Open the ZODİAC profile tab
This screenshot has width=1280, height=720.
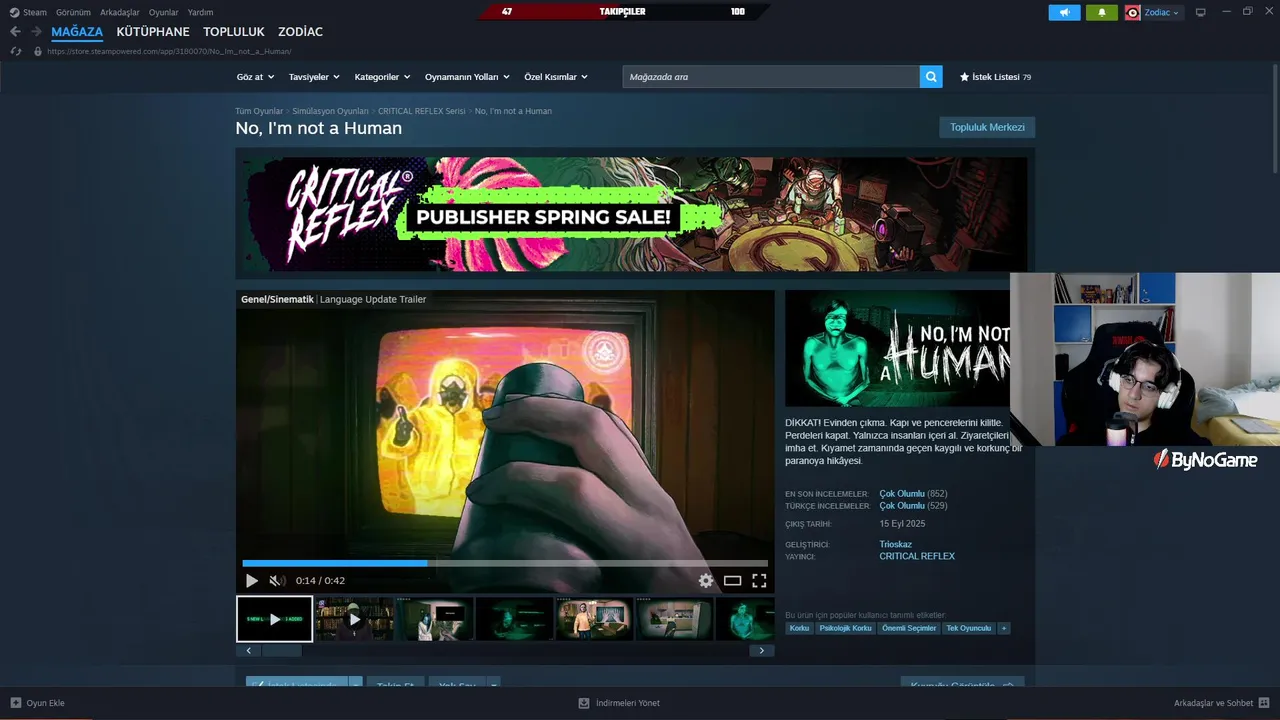click(300, 32)
